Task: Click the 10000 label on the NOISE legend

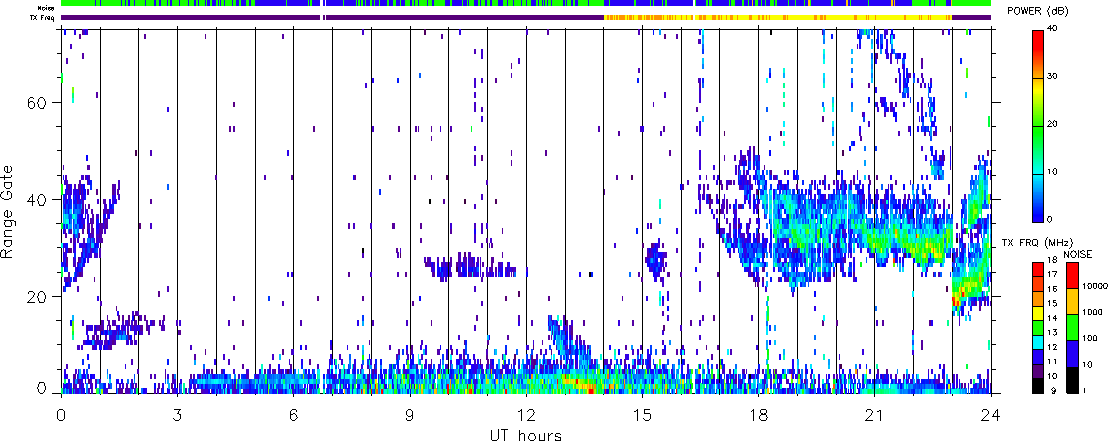Action: [x=1095, y=286]
